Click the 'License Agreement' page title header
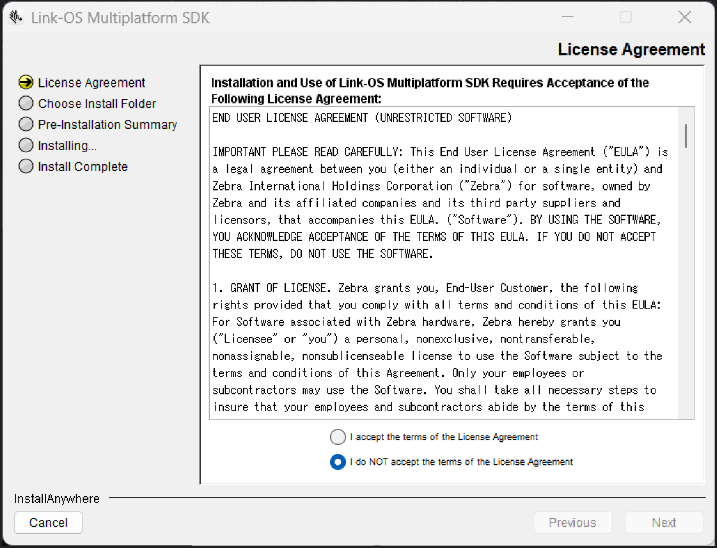Screen dimensions: 717x548 point(631,49)
